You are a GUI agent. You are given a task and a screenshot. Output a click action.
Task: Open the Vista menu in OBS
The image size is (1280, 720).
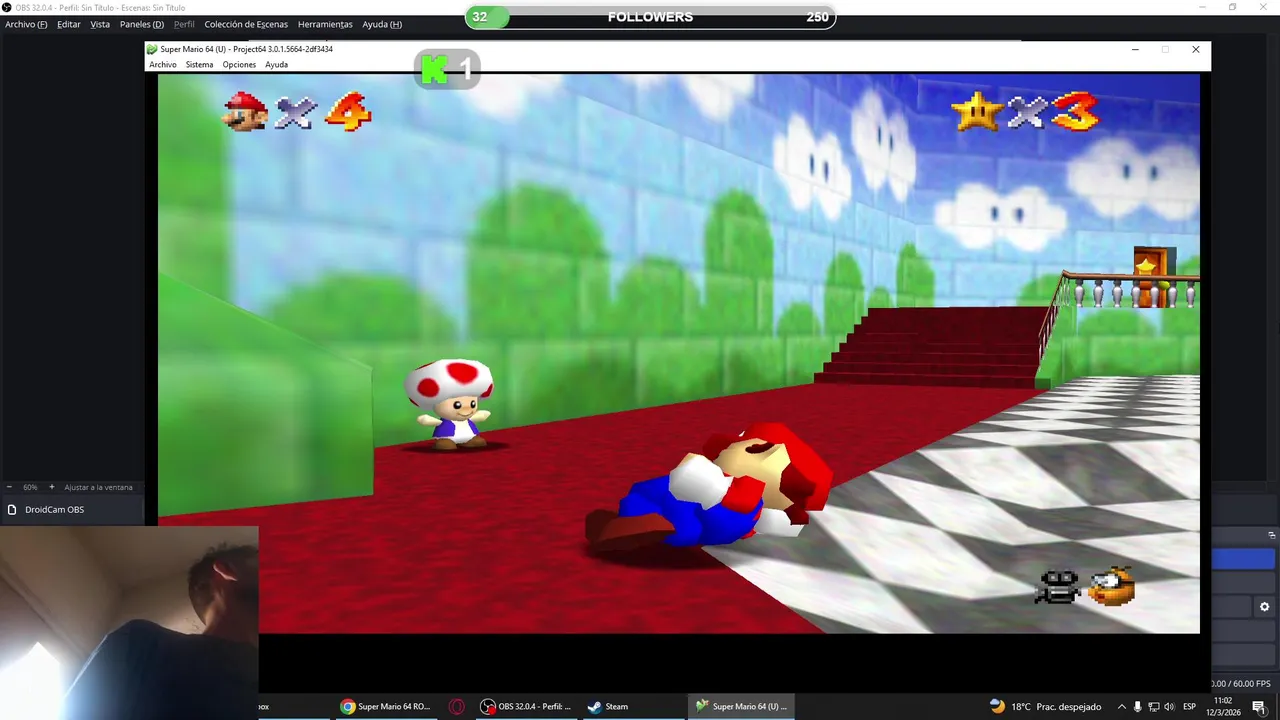pos(100,24)
